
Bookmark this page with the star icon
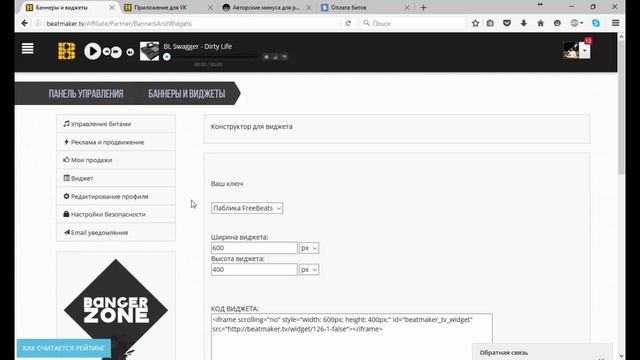tap(475, 23)
